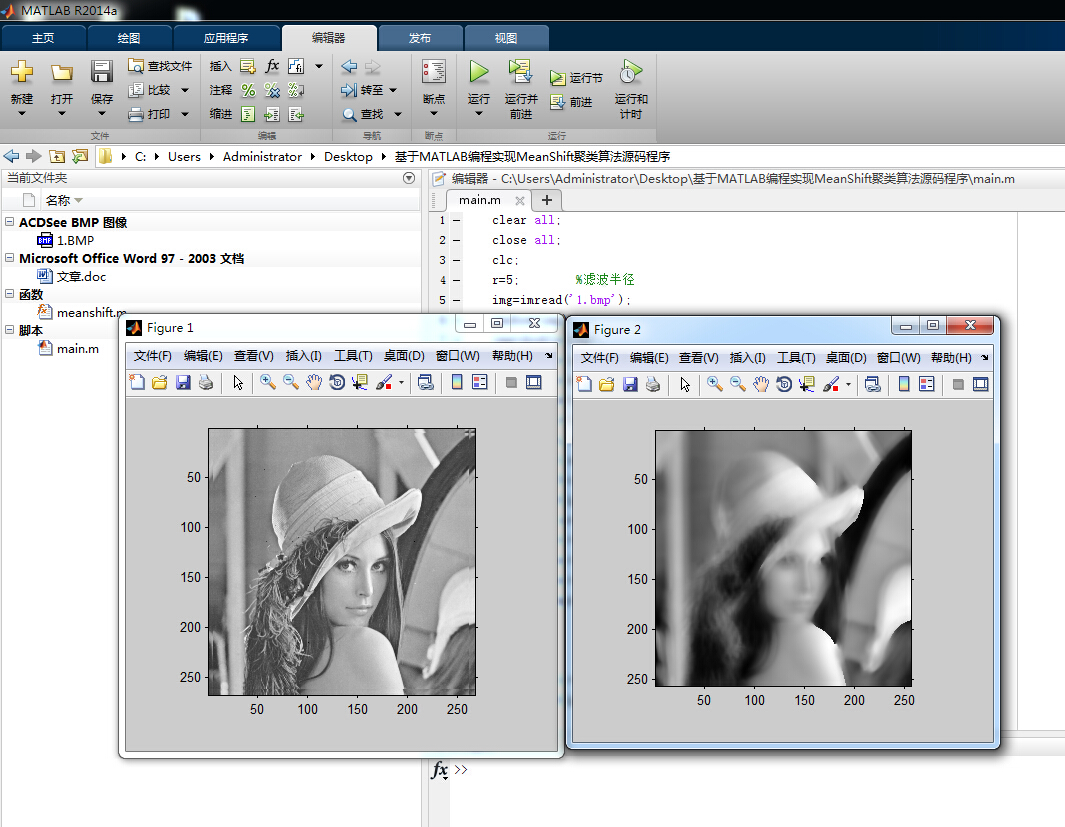Click the Back arrow in address bar
The image size is (1065, 827).
12,156
